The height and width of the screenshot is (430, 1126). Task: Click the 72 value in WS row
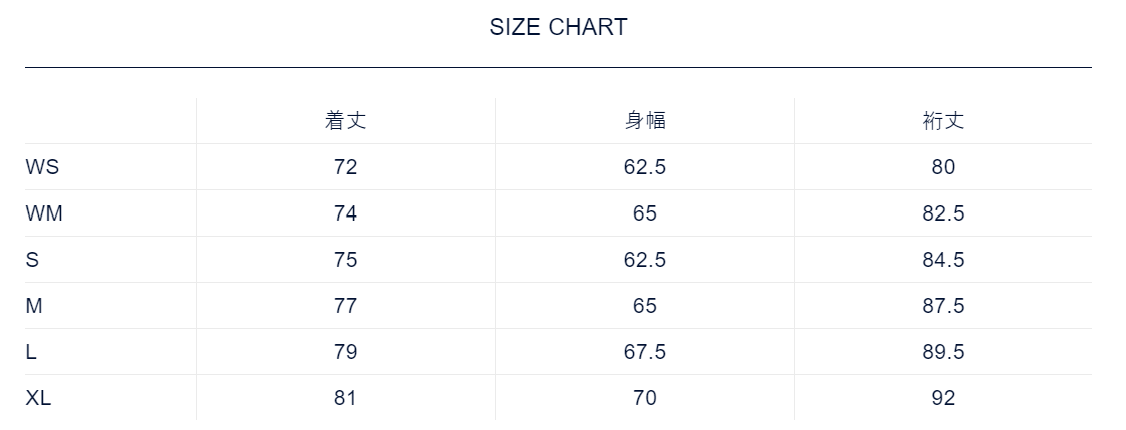pyautogui.click(x=345, y=167)
